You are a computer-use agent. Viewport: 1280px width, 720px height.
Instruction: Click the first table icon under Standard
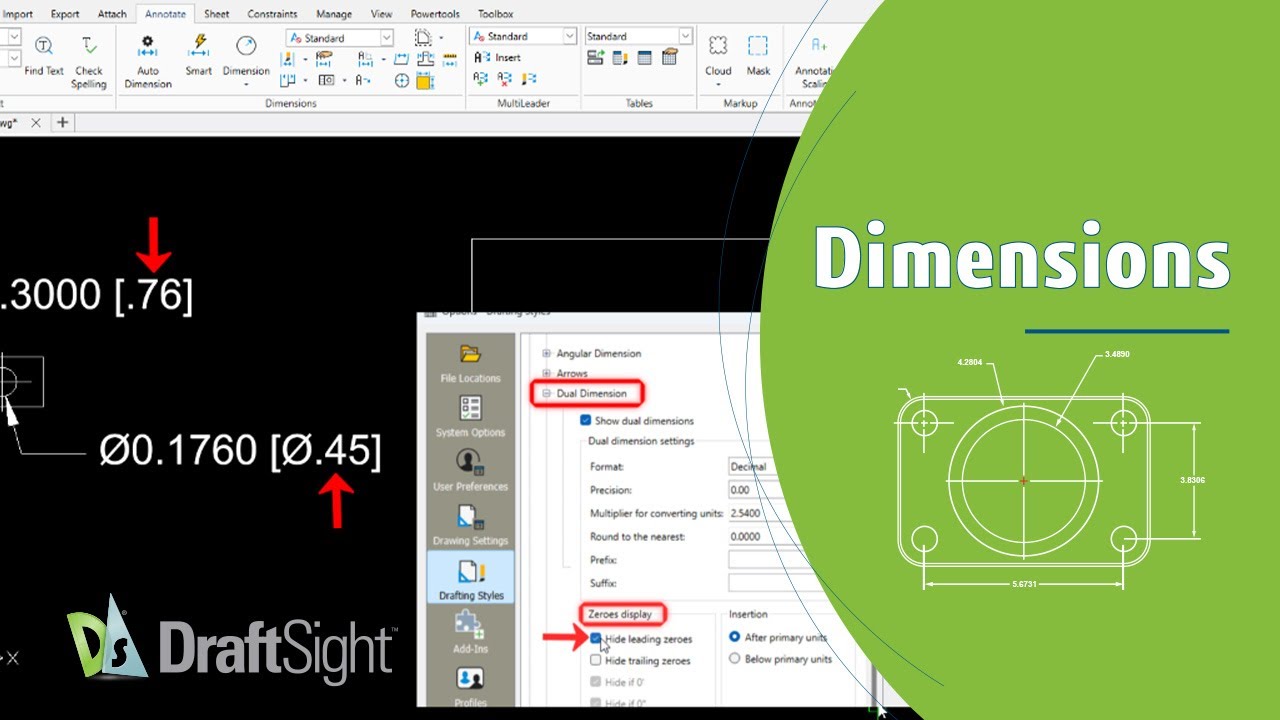(x=595, y=58)
